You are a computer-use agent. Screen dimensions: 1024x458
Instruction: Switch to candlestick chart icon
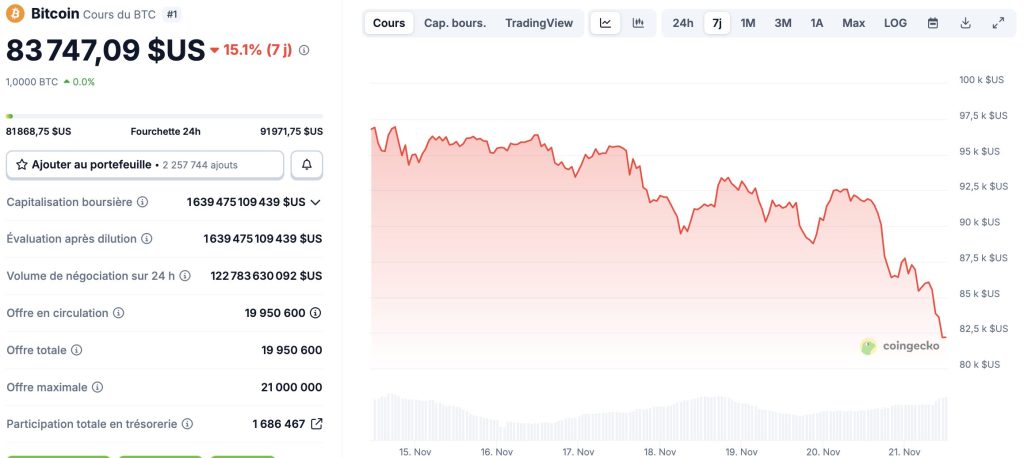[x=638, y=23]
